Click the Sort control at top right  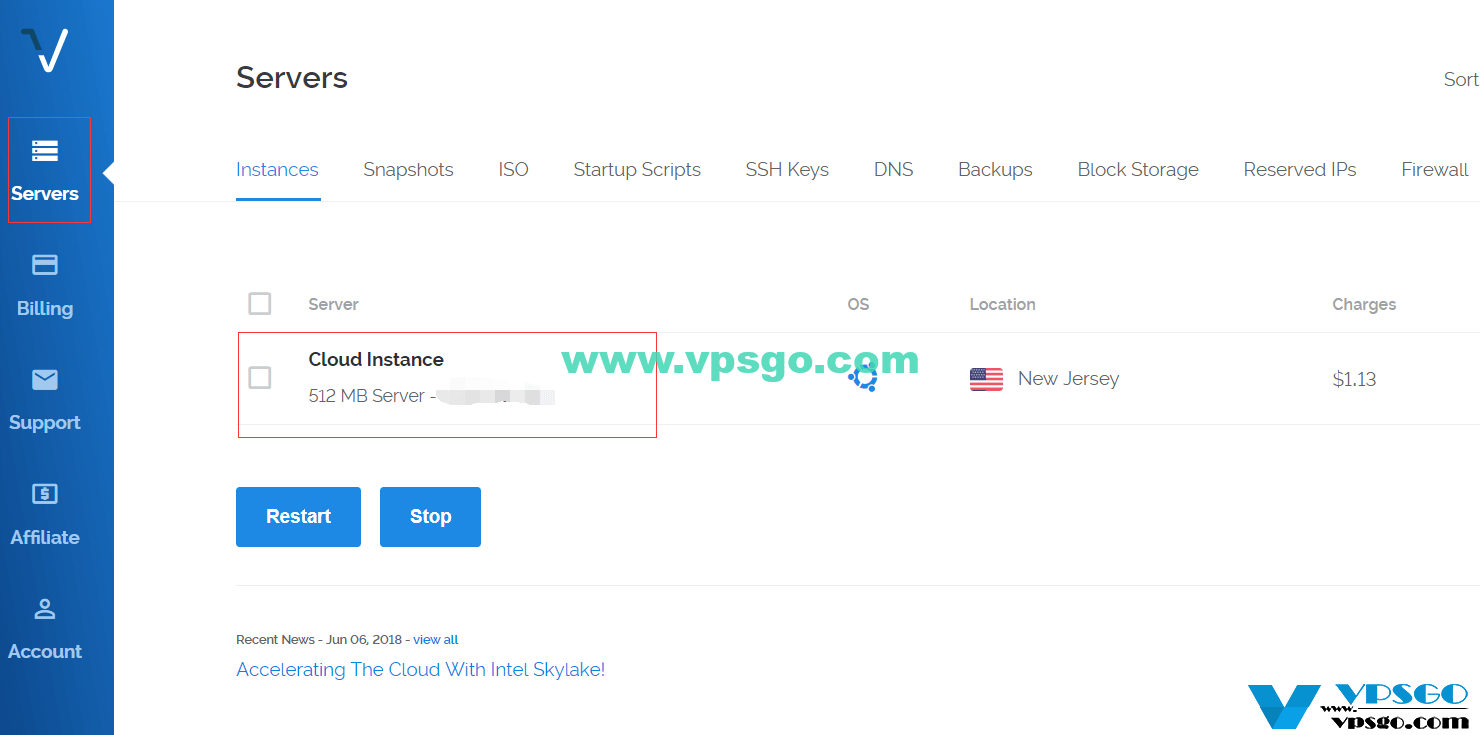click(1461, 80)
